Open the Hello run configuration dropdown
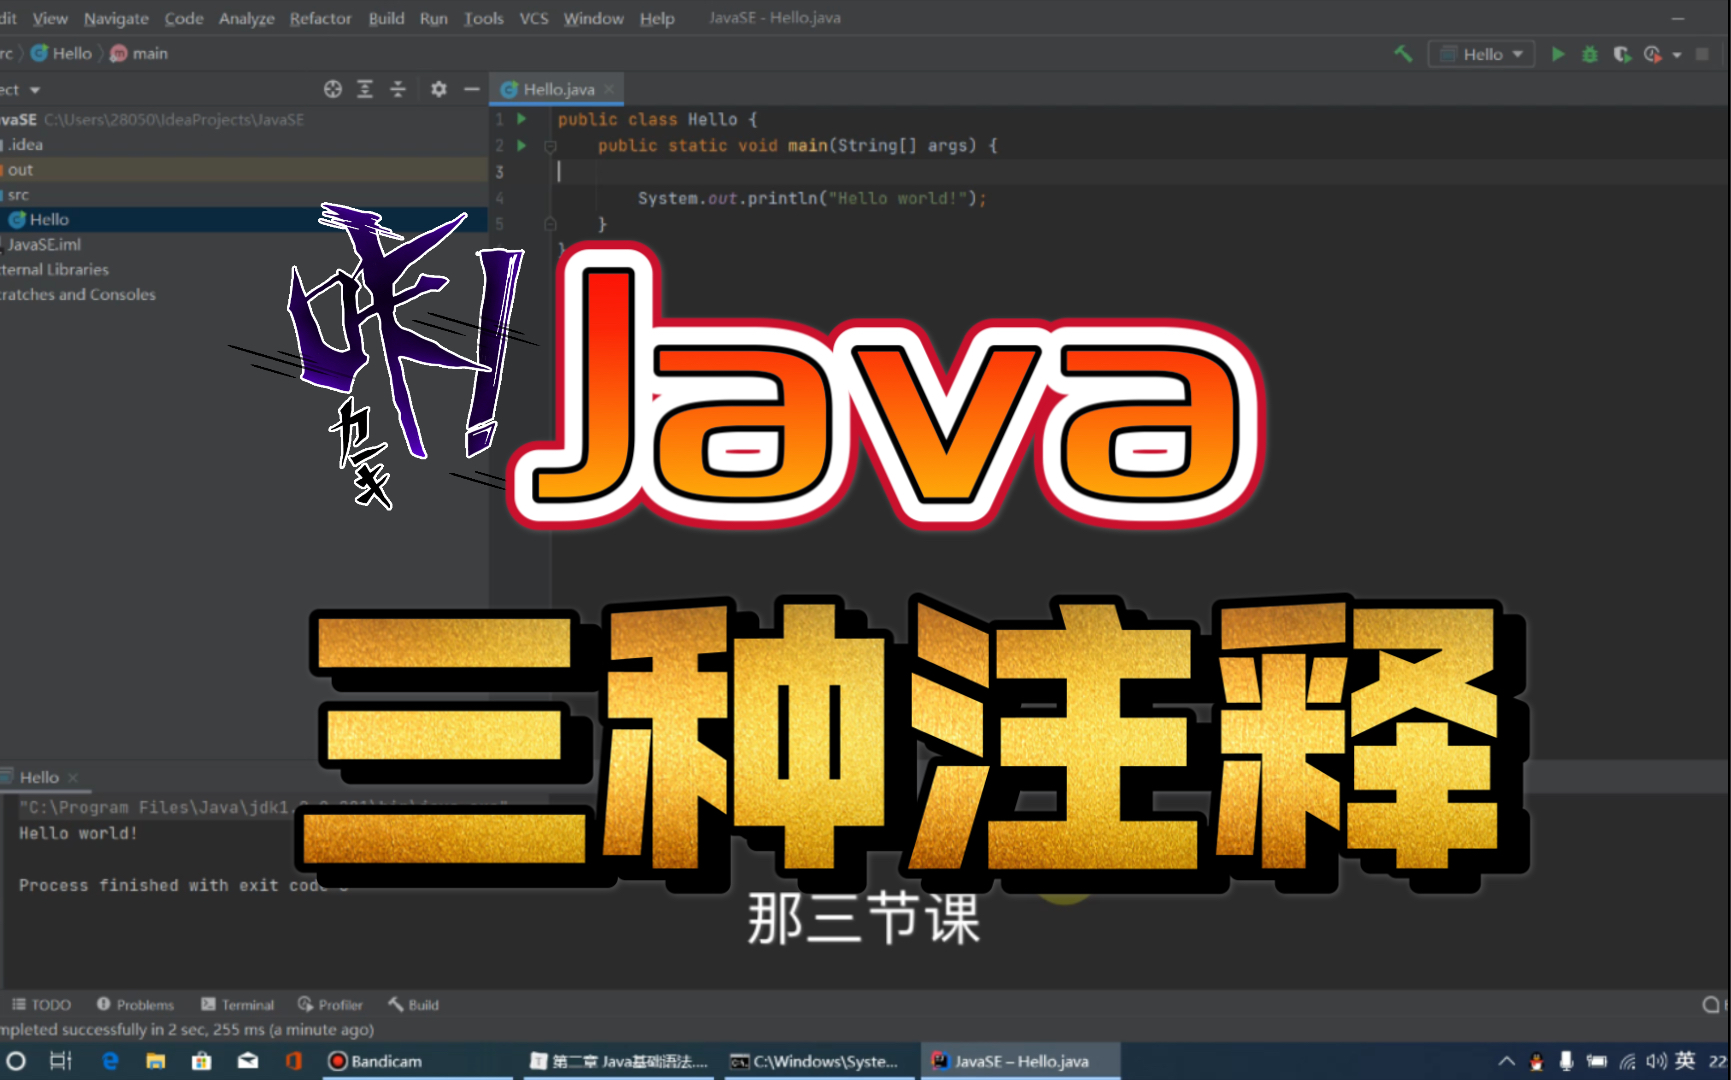 tap(1481, 54)
